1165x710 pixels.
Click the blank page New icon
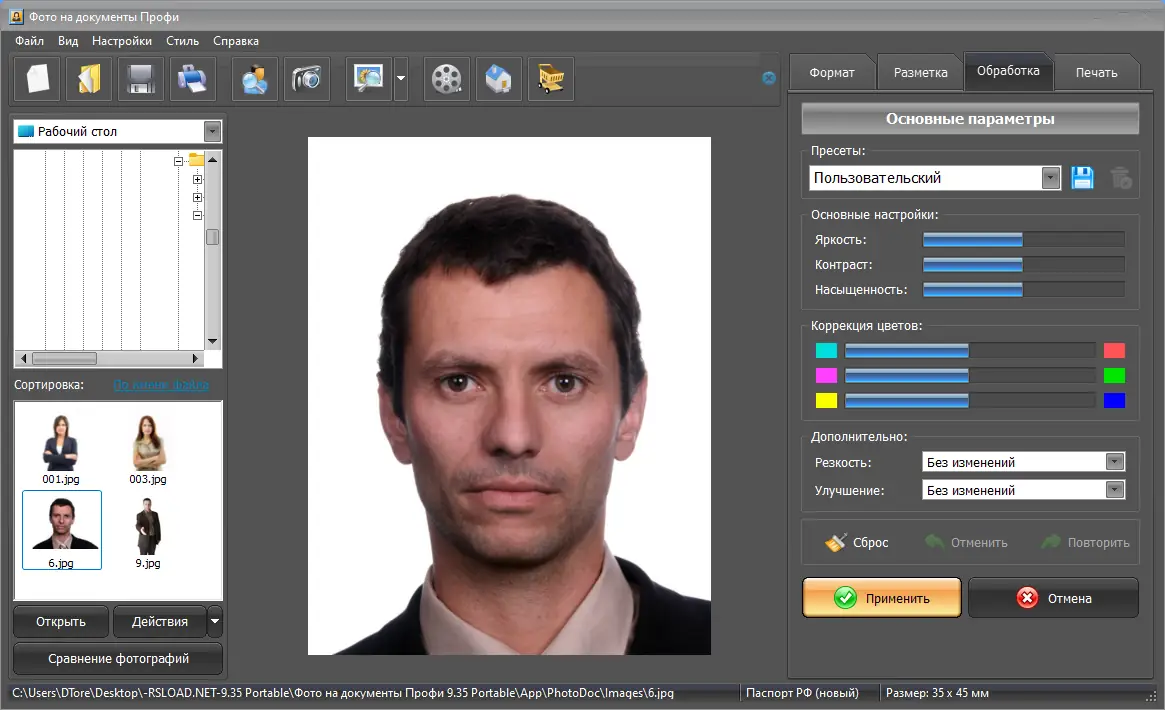coord(37,79)
